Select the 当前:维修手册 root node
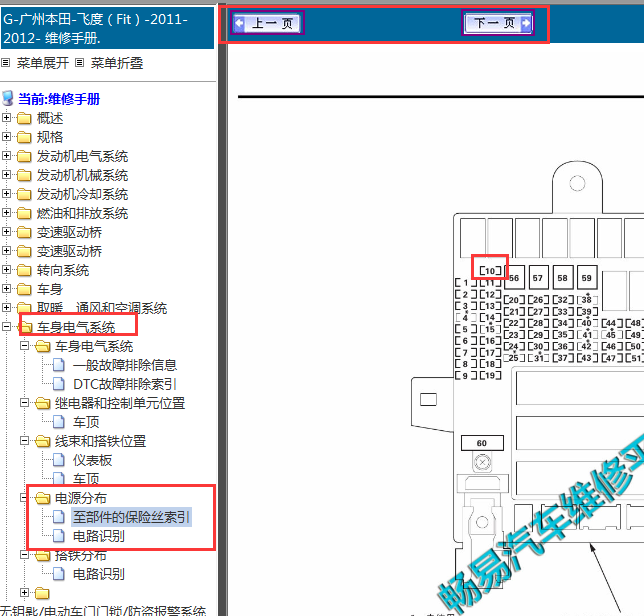This screenshot has width=644, height=616. (59, 99)
